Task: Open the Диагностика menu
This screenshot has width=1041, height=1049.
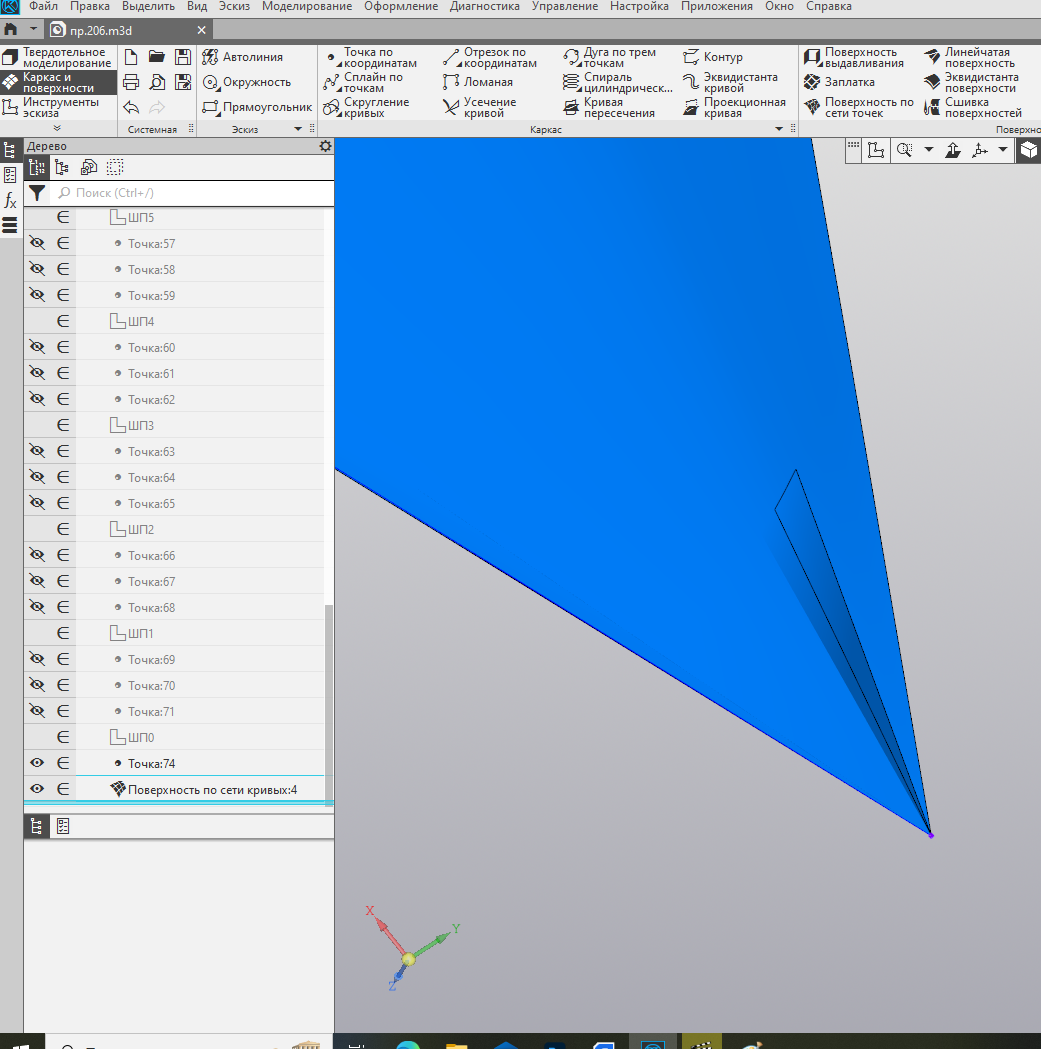Action: [484, 7]
